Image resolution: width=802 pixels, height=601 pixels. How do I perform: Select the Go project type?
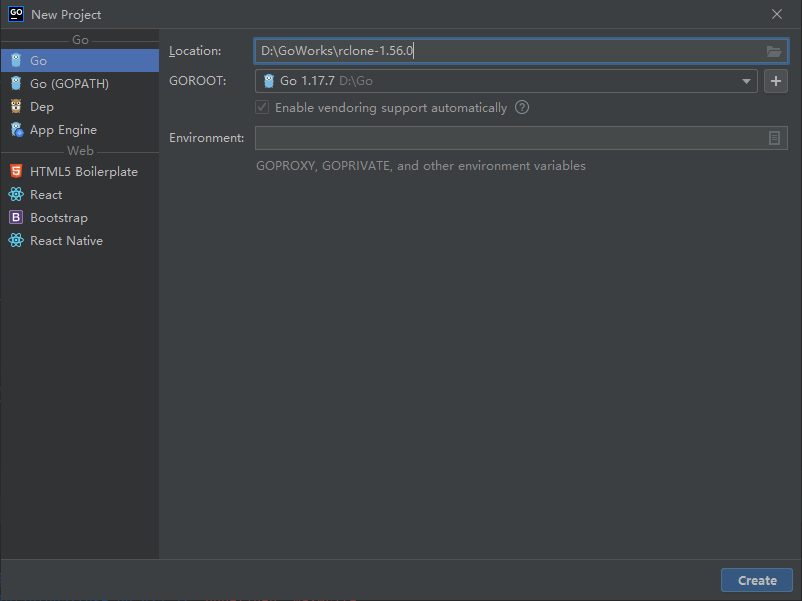[80, 60]
